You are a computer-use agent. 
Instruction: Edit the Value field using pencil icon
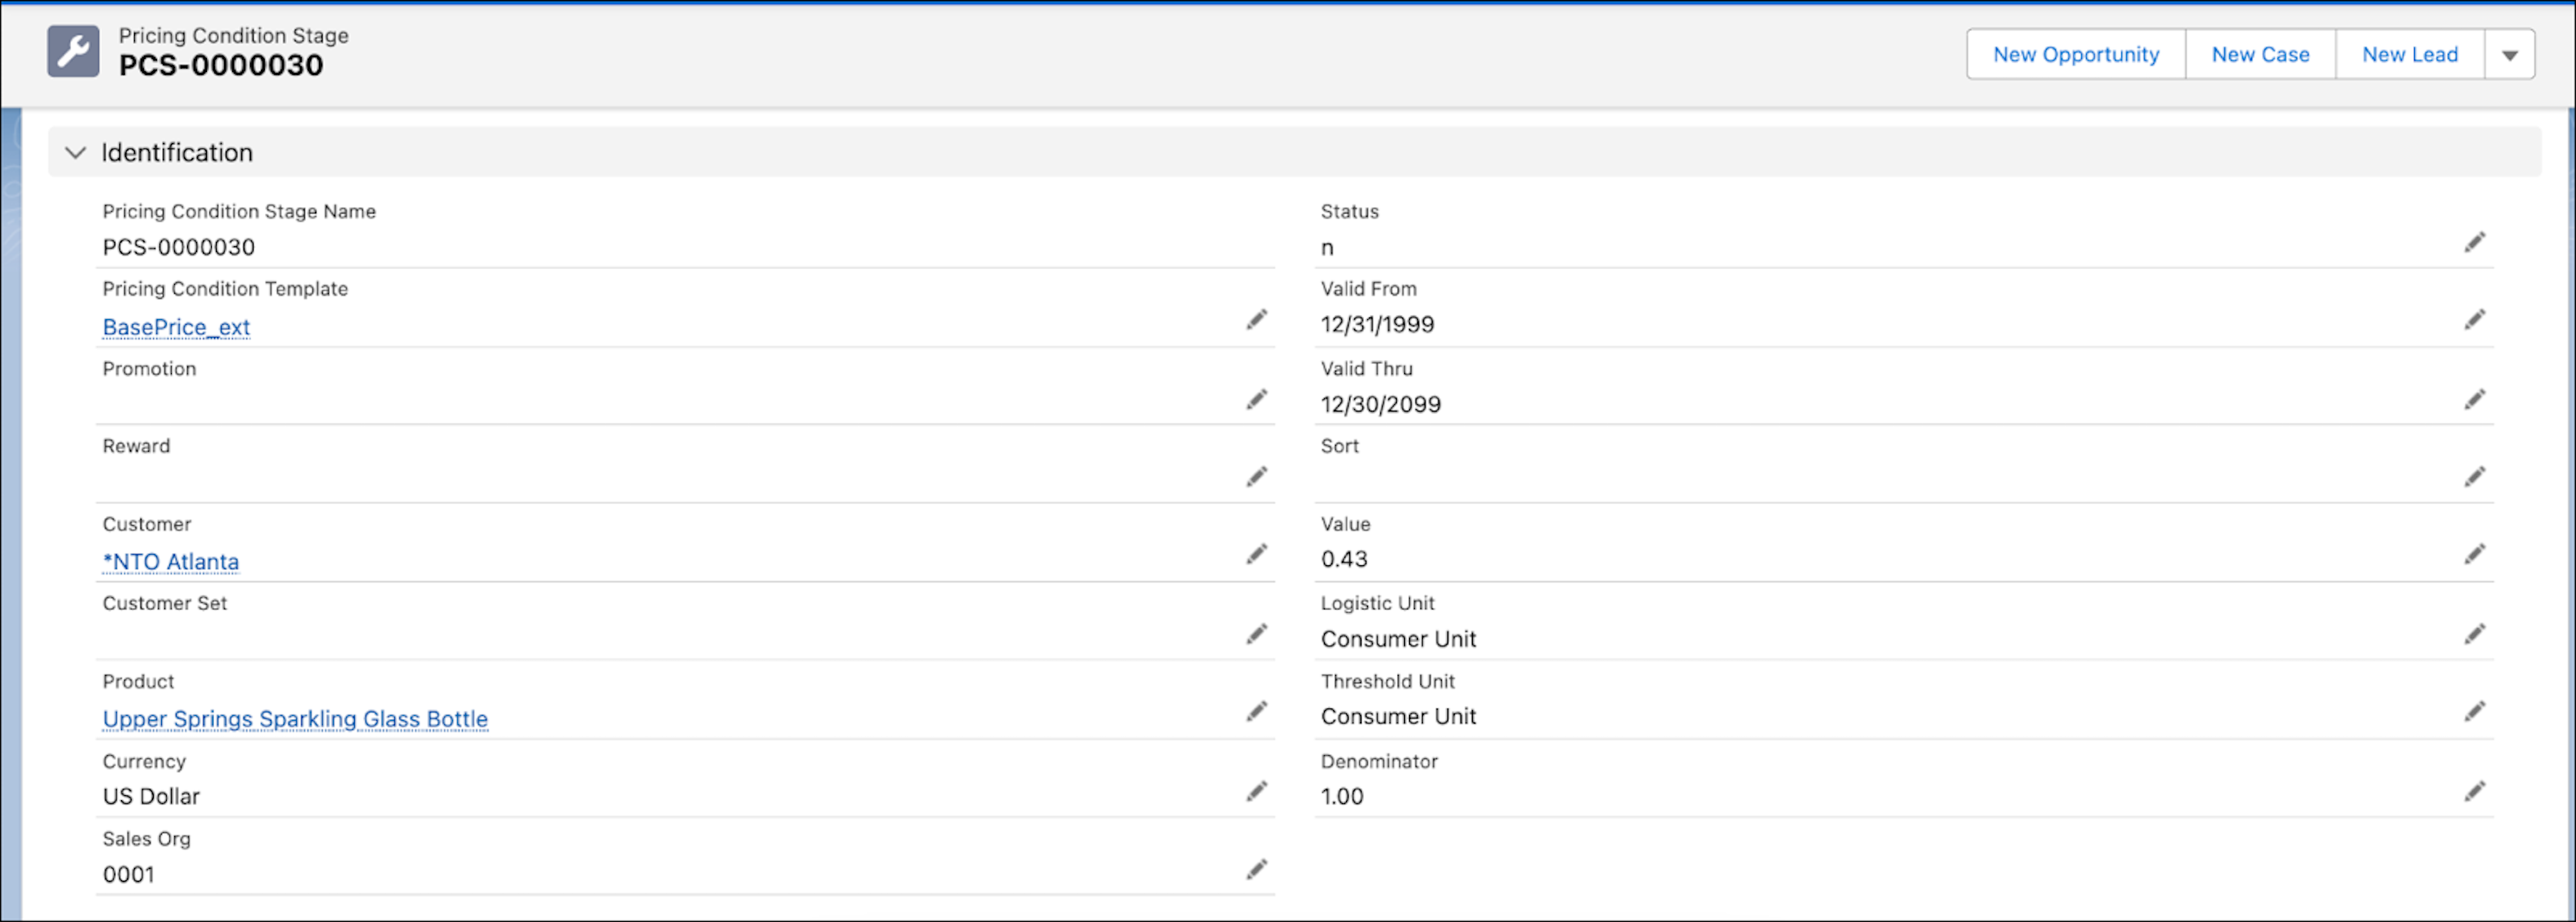click(x=2476, y=553)
